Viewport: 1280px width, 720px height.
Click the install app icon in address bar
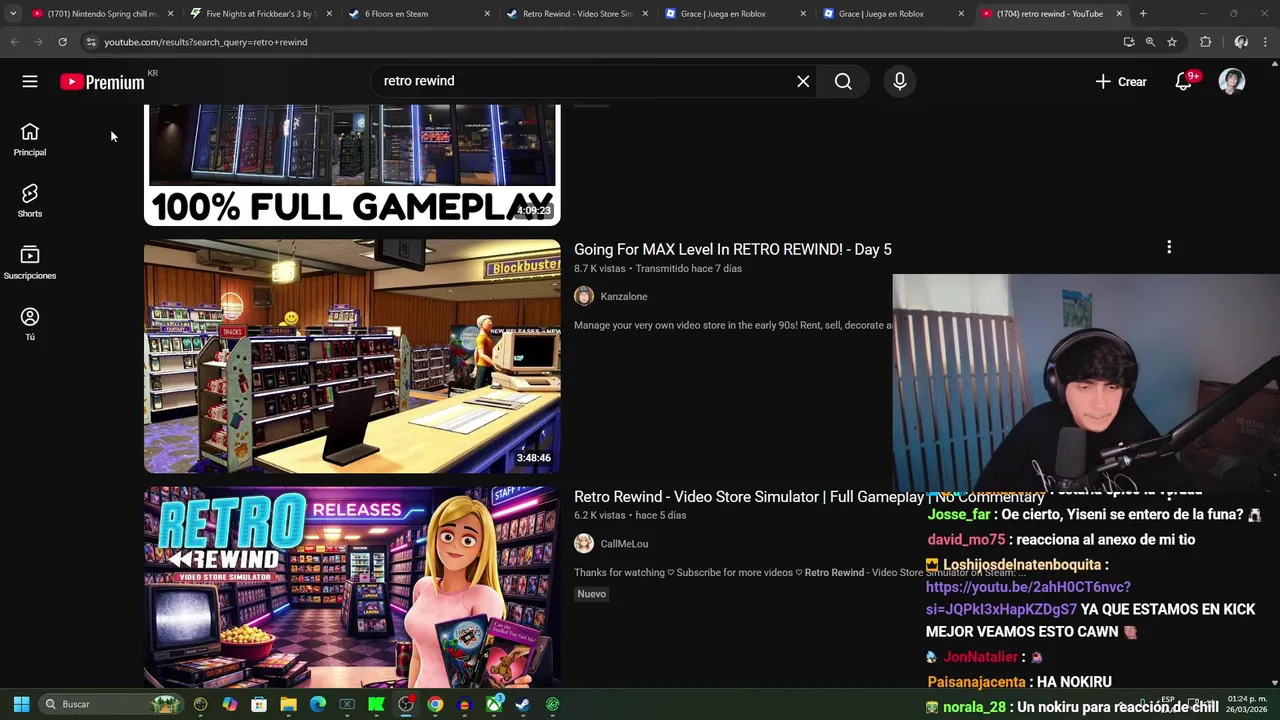[1129, 42]
